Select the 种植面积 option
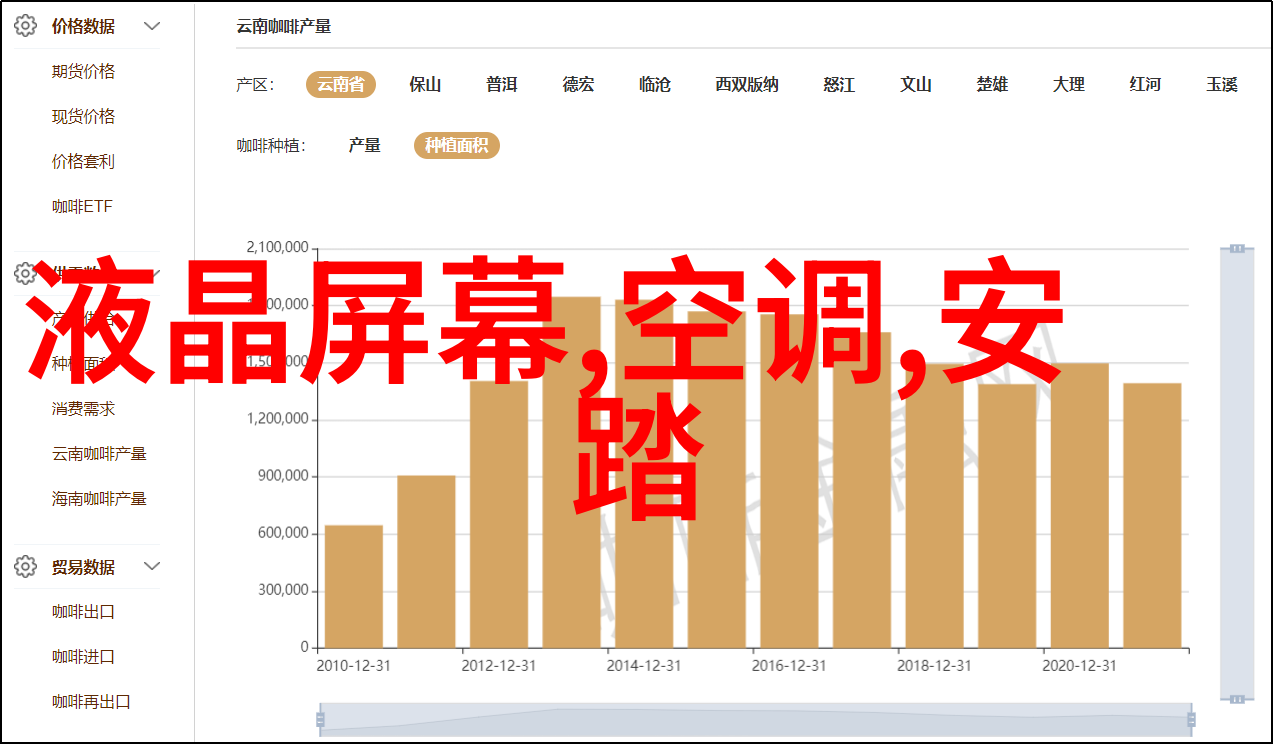 tap(456, 146)
